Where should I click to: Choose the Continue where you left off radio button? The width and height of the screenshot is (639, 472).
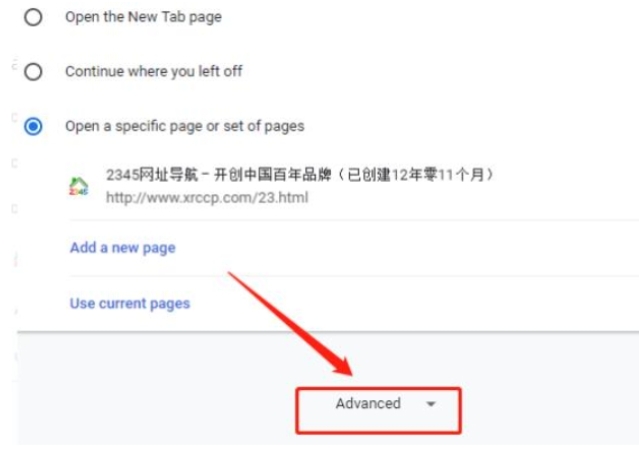33,72
